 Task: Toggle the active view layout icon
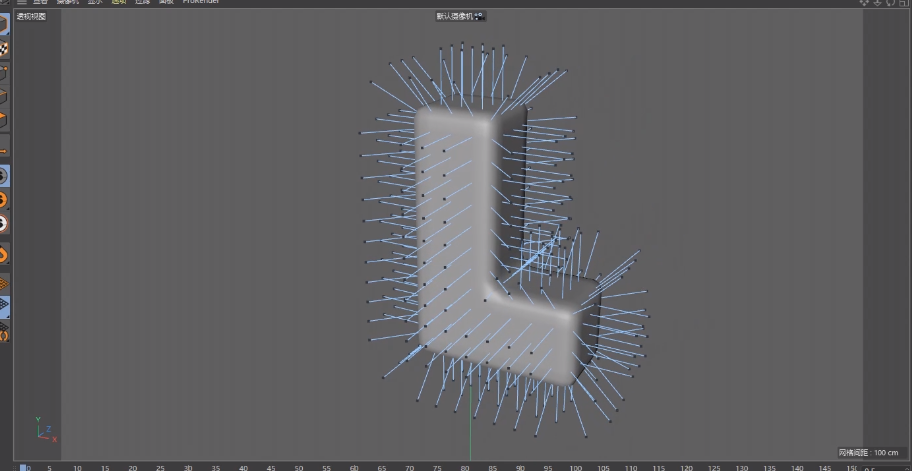[904, 2]
